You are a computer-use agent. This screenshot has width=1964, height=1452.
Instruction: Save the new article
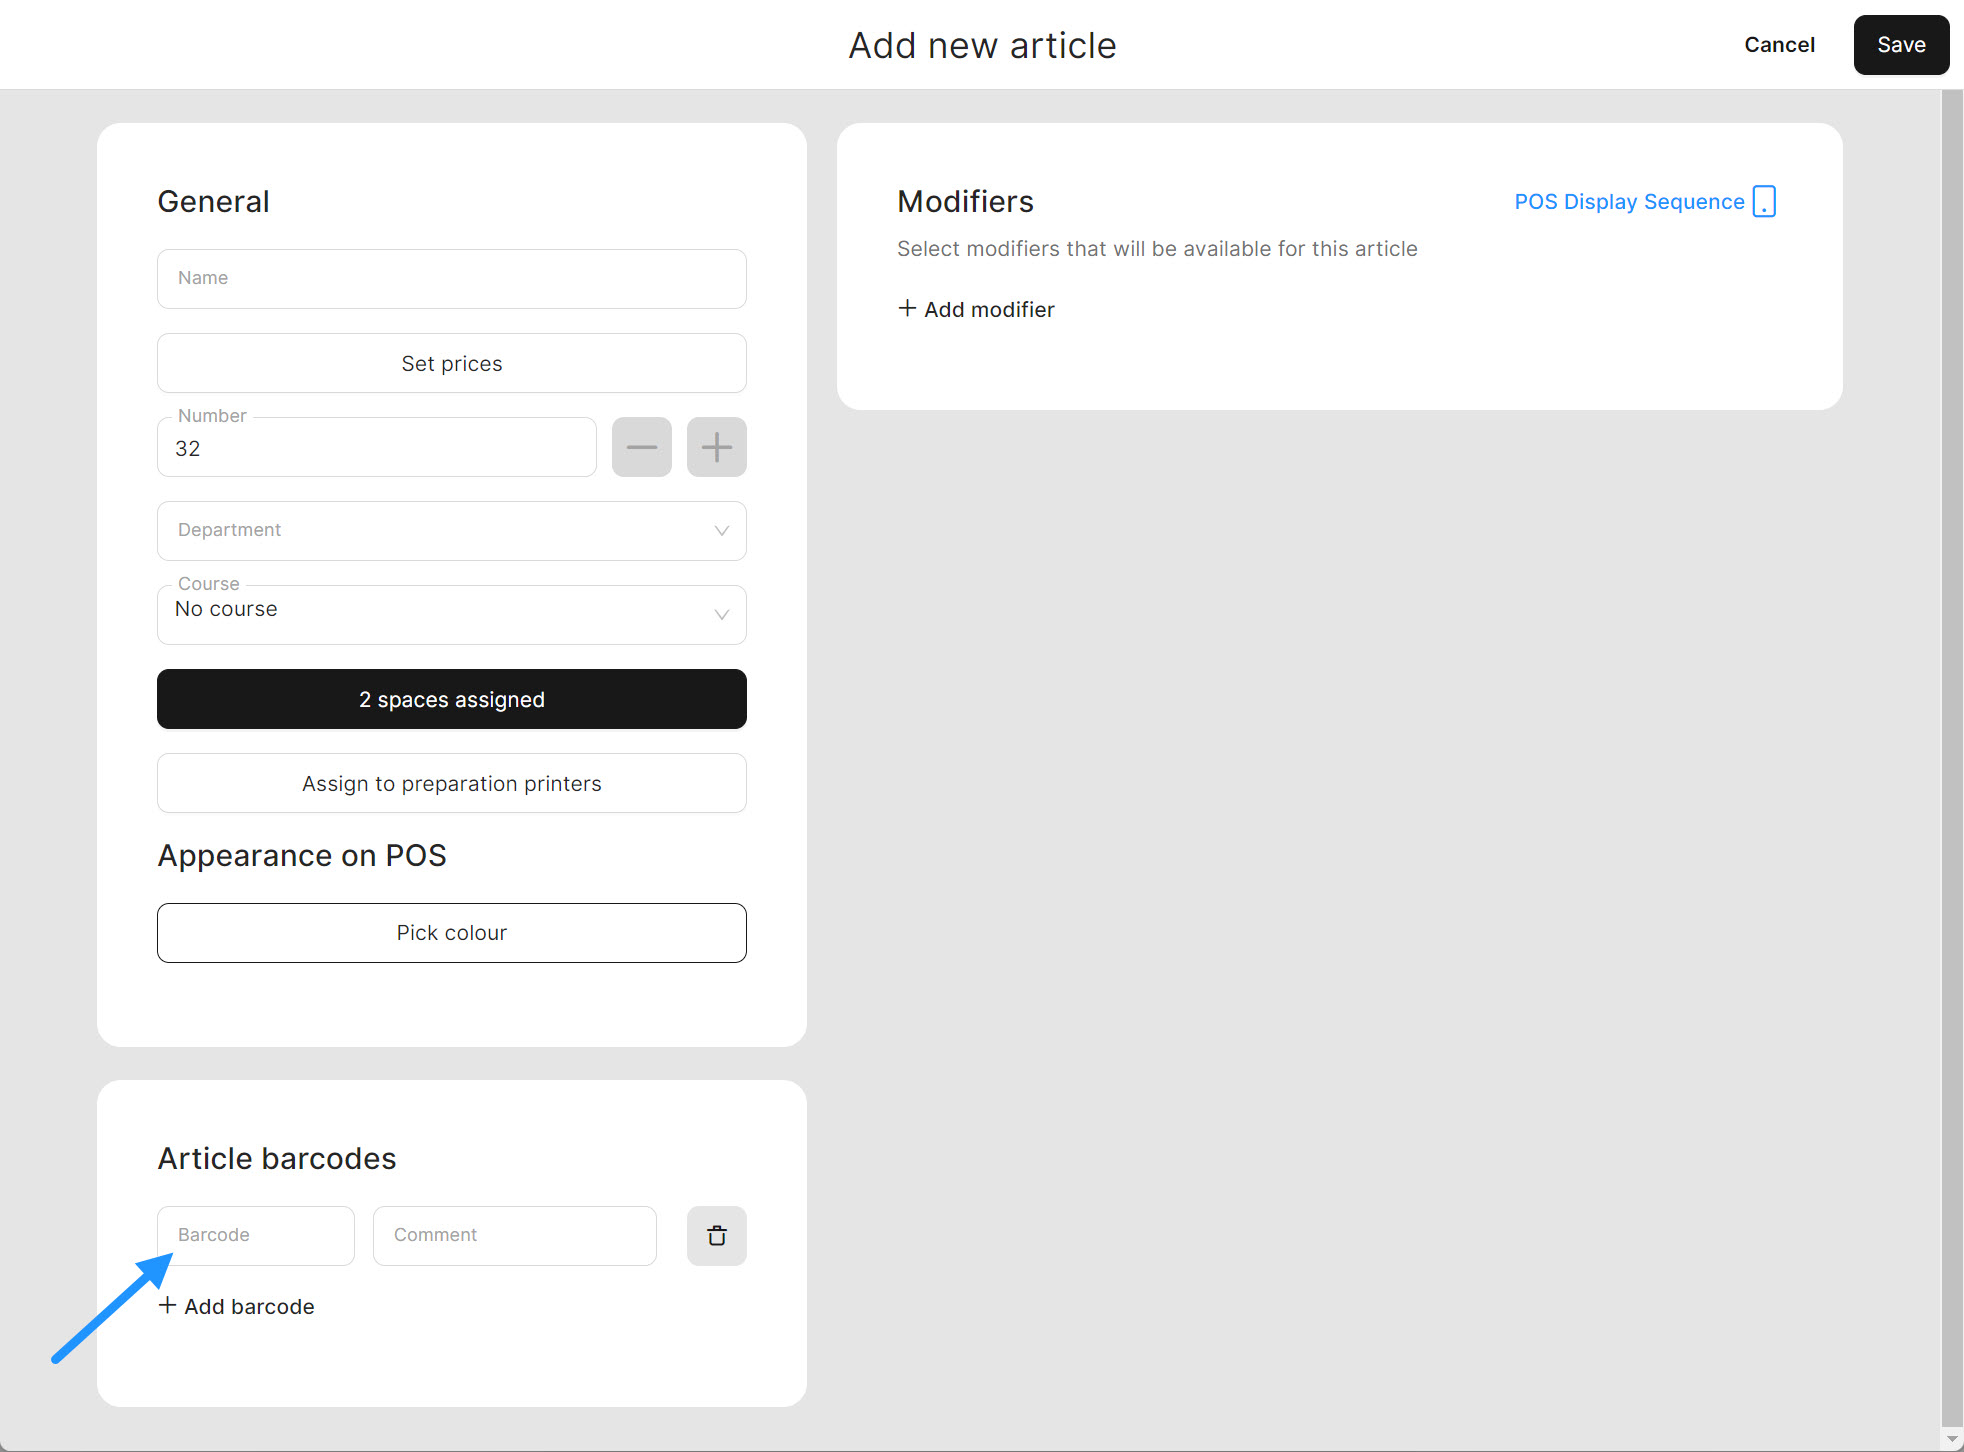tap(1900, 45)
